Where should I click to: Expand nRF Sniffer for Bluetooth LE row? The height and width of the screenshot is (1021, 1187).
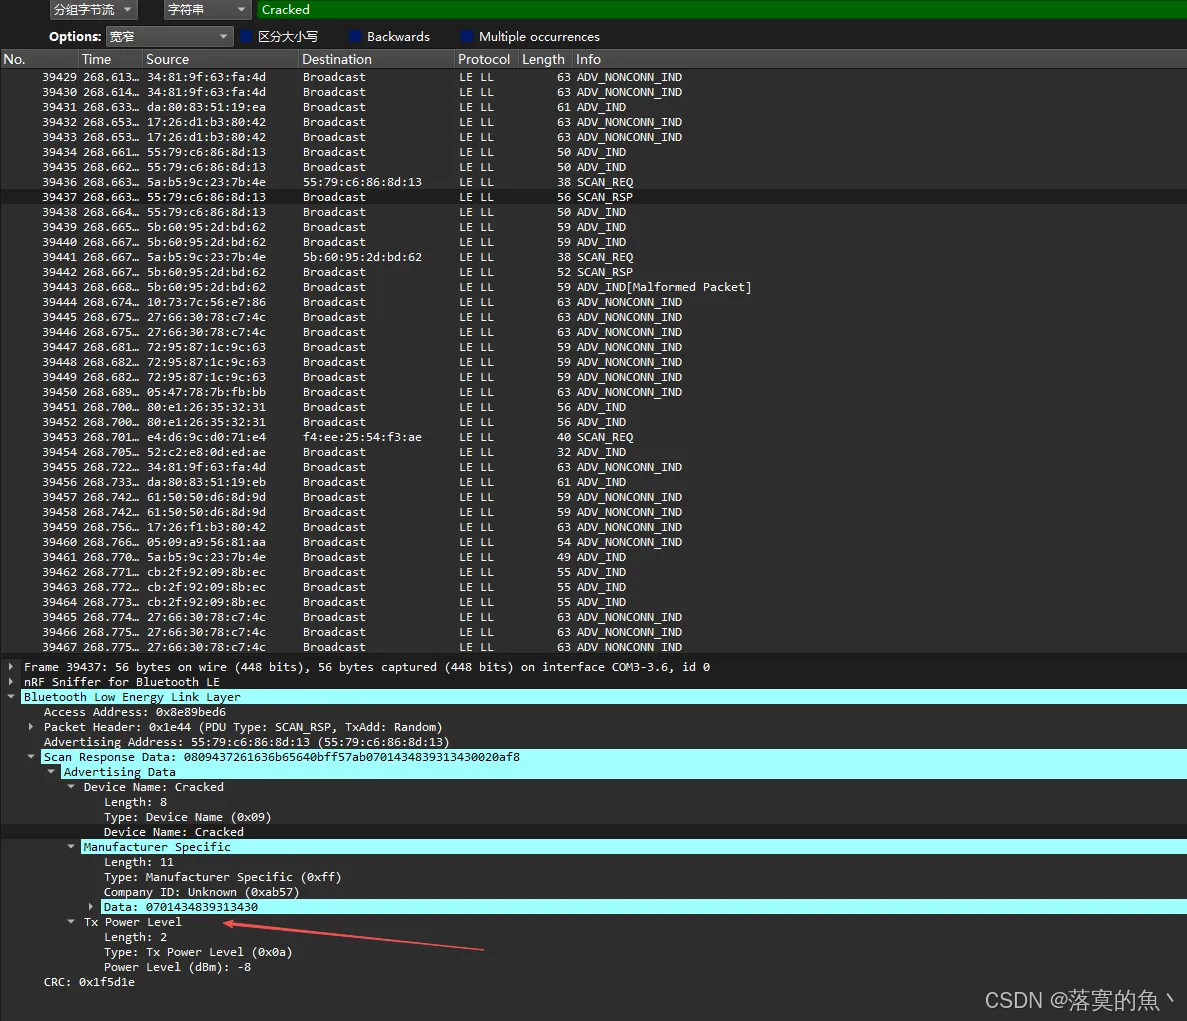coord(11,682)
